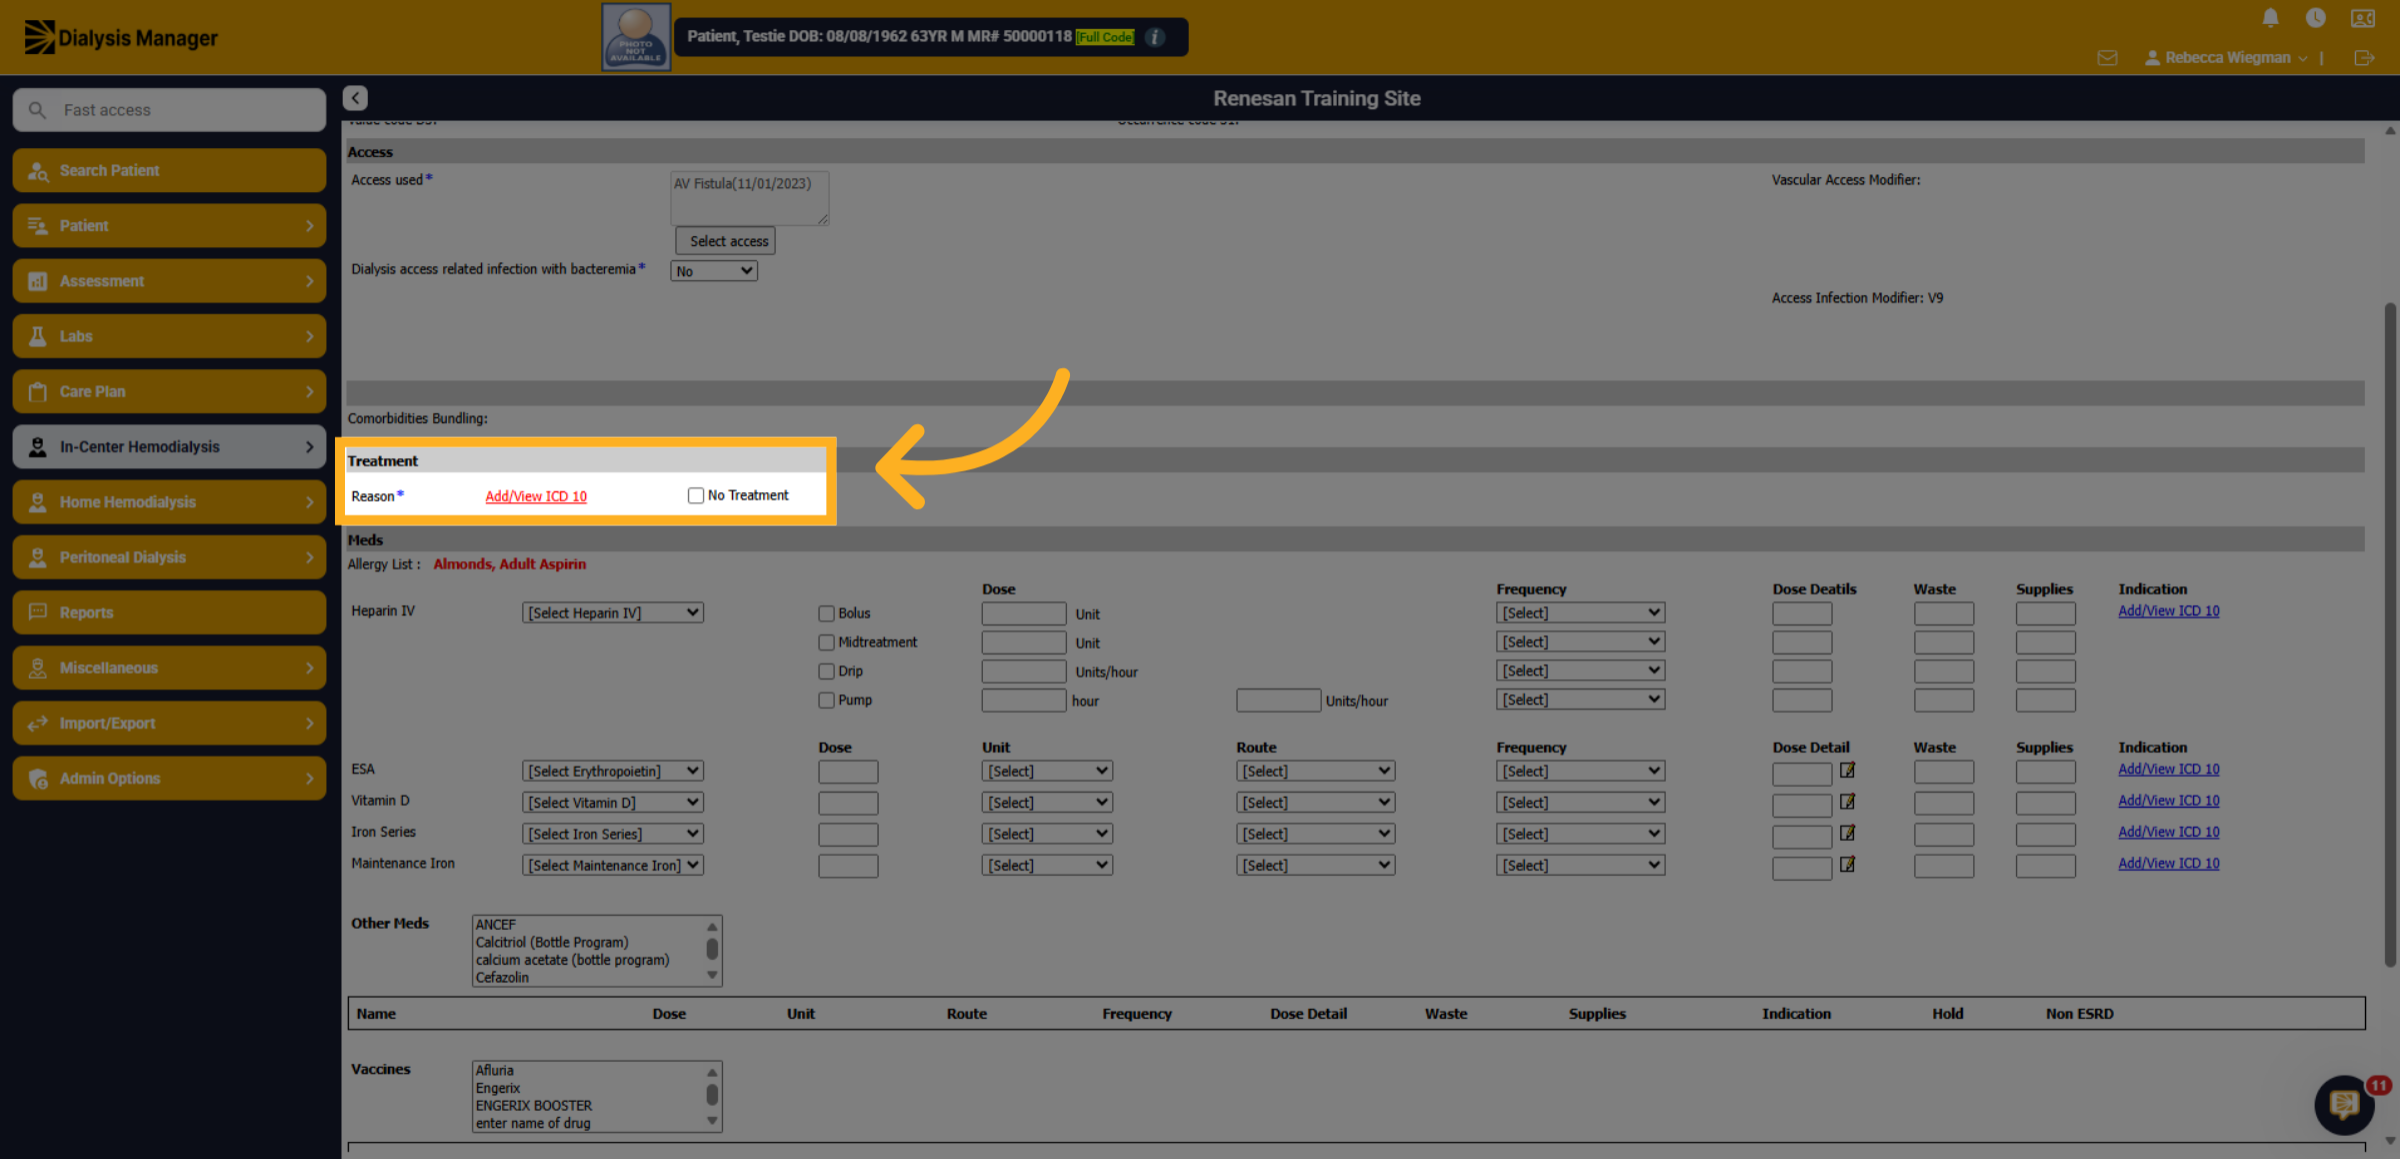Click the search magnifier icon in Fast access
Viewport: 2400px width, 1159px height.
point(37,110)
